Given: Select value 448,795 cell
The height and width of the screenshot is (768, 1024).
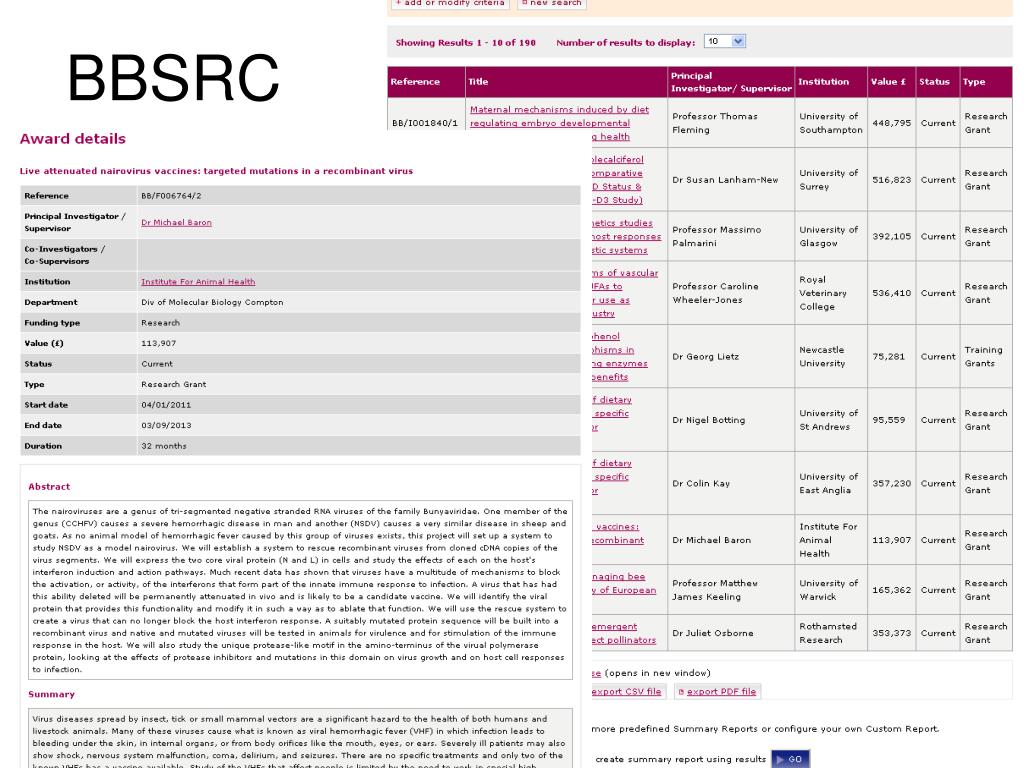Looking at the screenshot, I should click(891, 123).
